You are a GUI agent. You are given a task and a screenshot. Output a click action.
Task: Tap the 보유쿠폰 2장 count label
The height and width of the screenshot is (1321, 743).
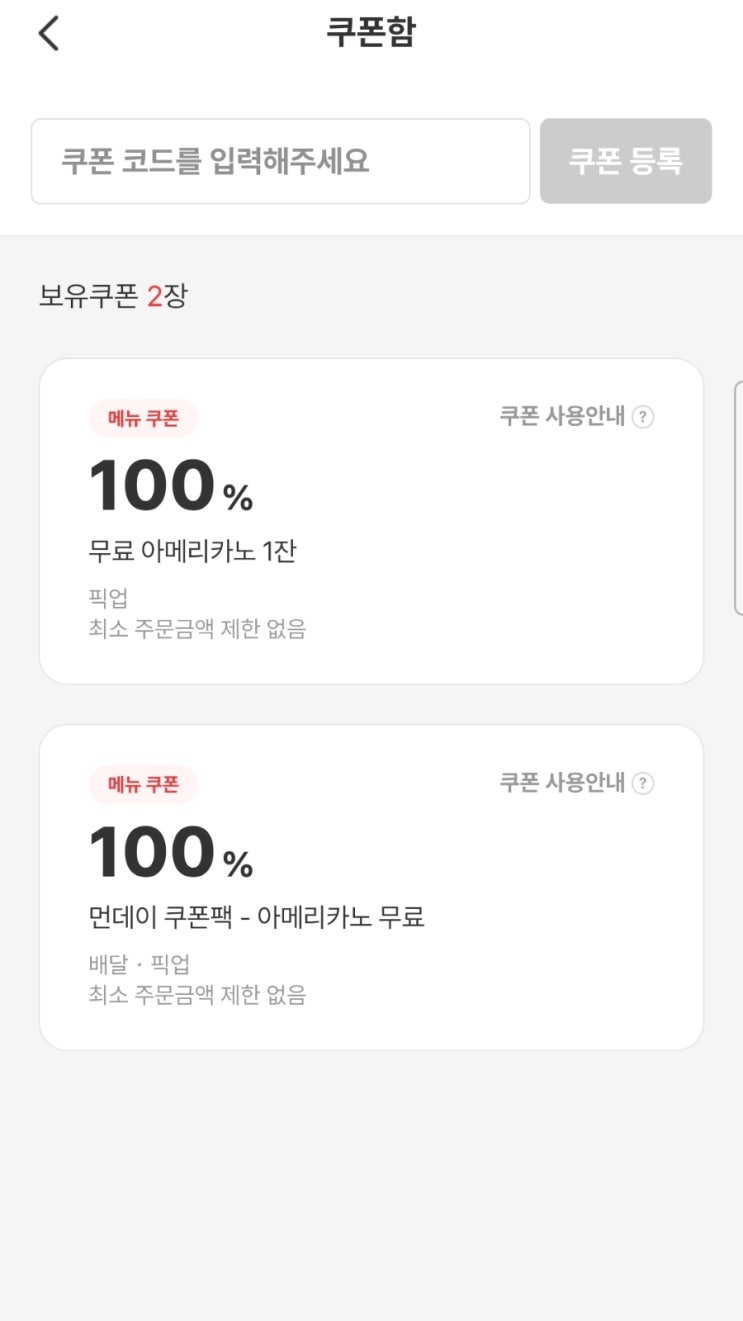(x=113, y=297)
